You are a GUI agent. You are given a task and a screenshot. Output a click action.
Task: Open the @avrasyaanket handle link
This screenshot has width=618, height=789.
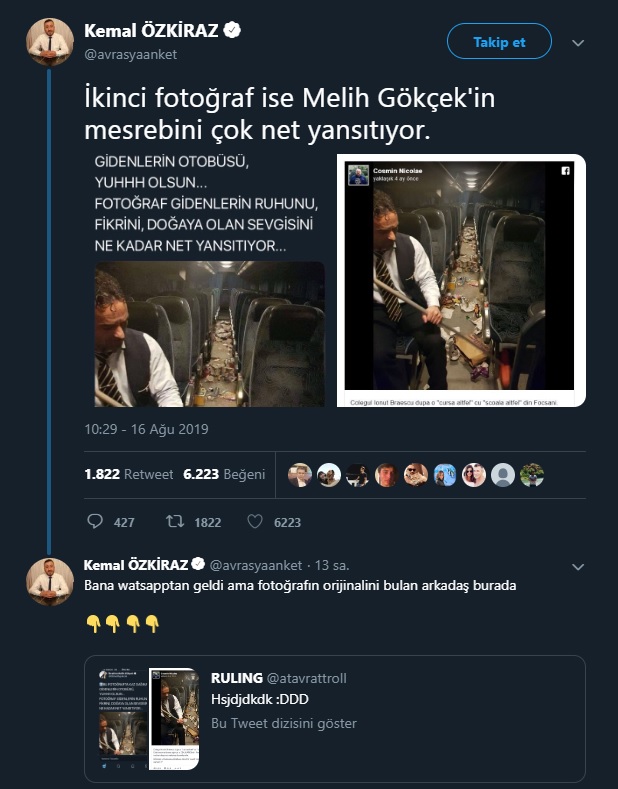pos(131,55)
